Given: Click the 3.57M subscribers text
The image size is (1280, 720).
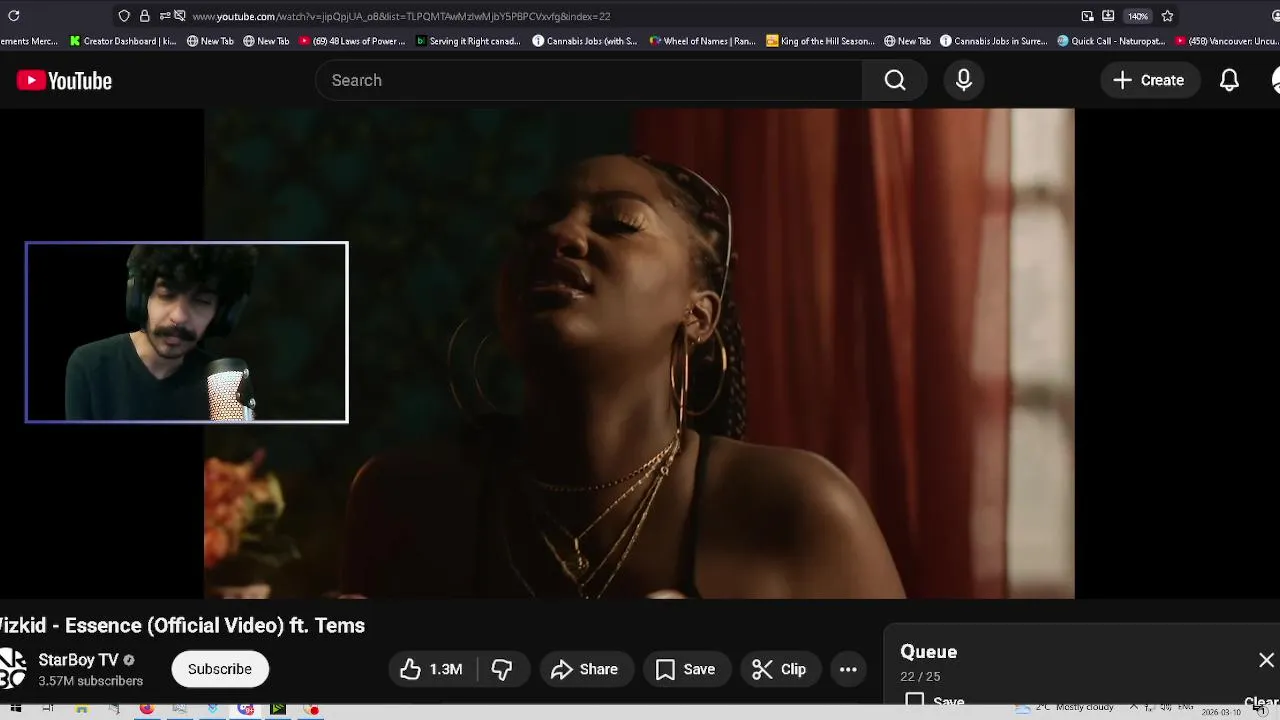Looking at the screenshot, I should 90,681.
